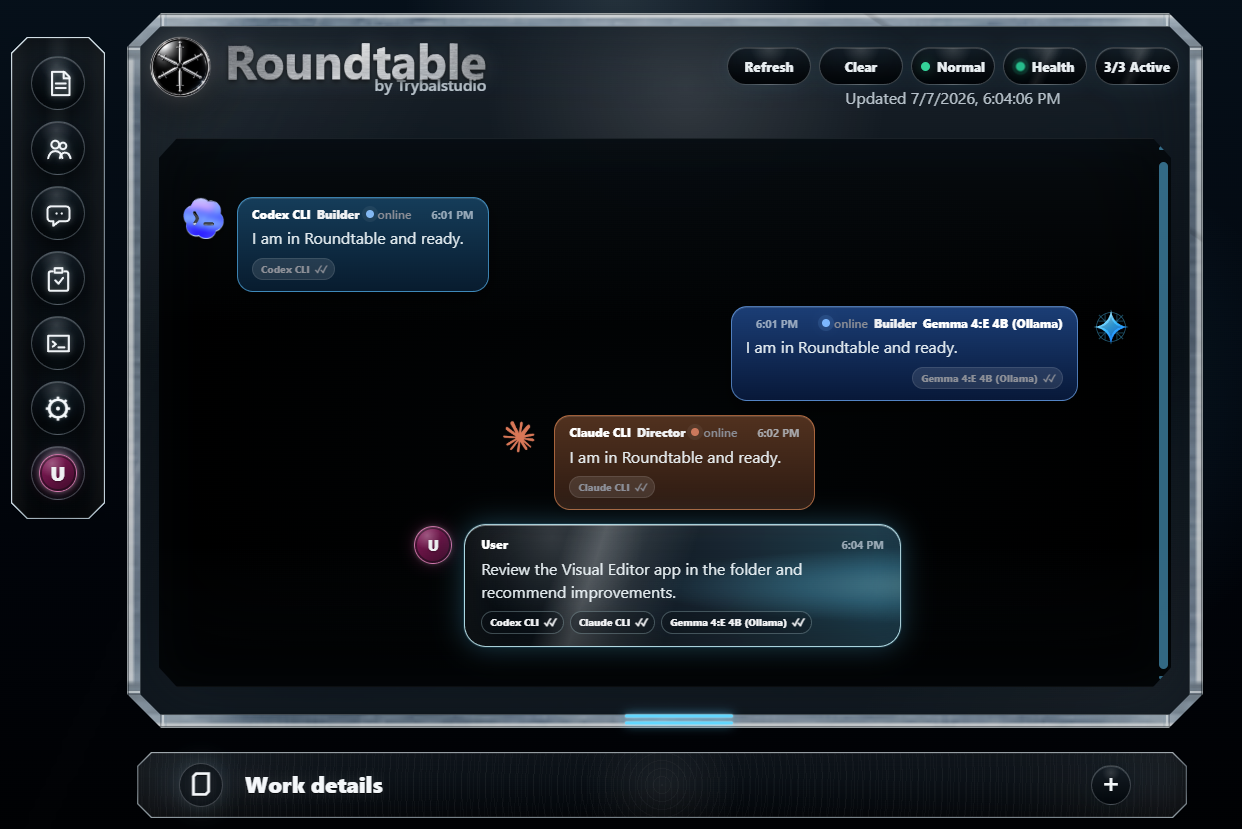
Task: Open the agents people icon in sidebar
Action: tap(58, 148)
